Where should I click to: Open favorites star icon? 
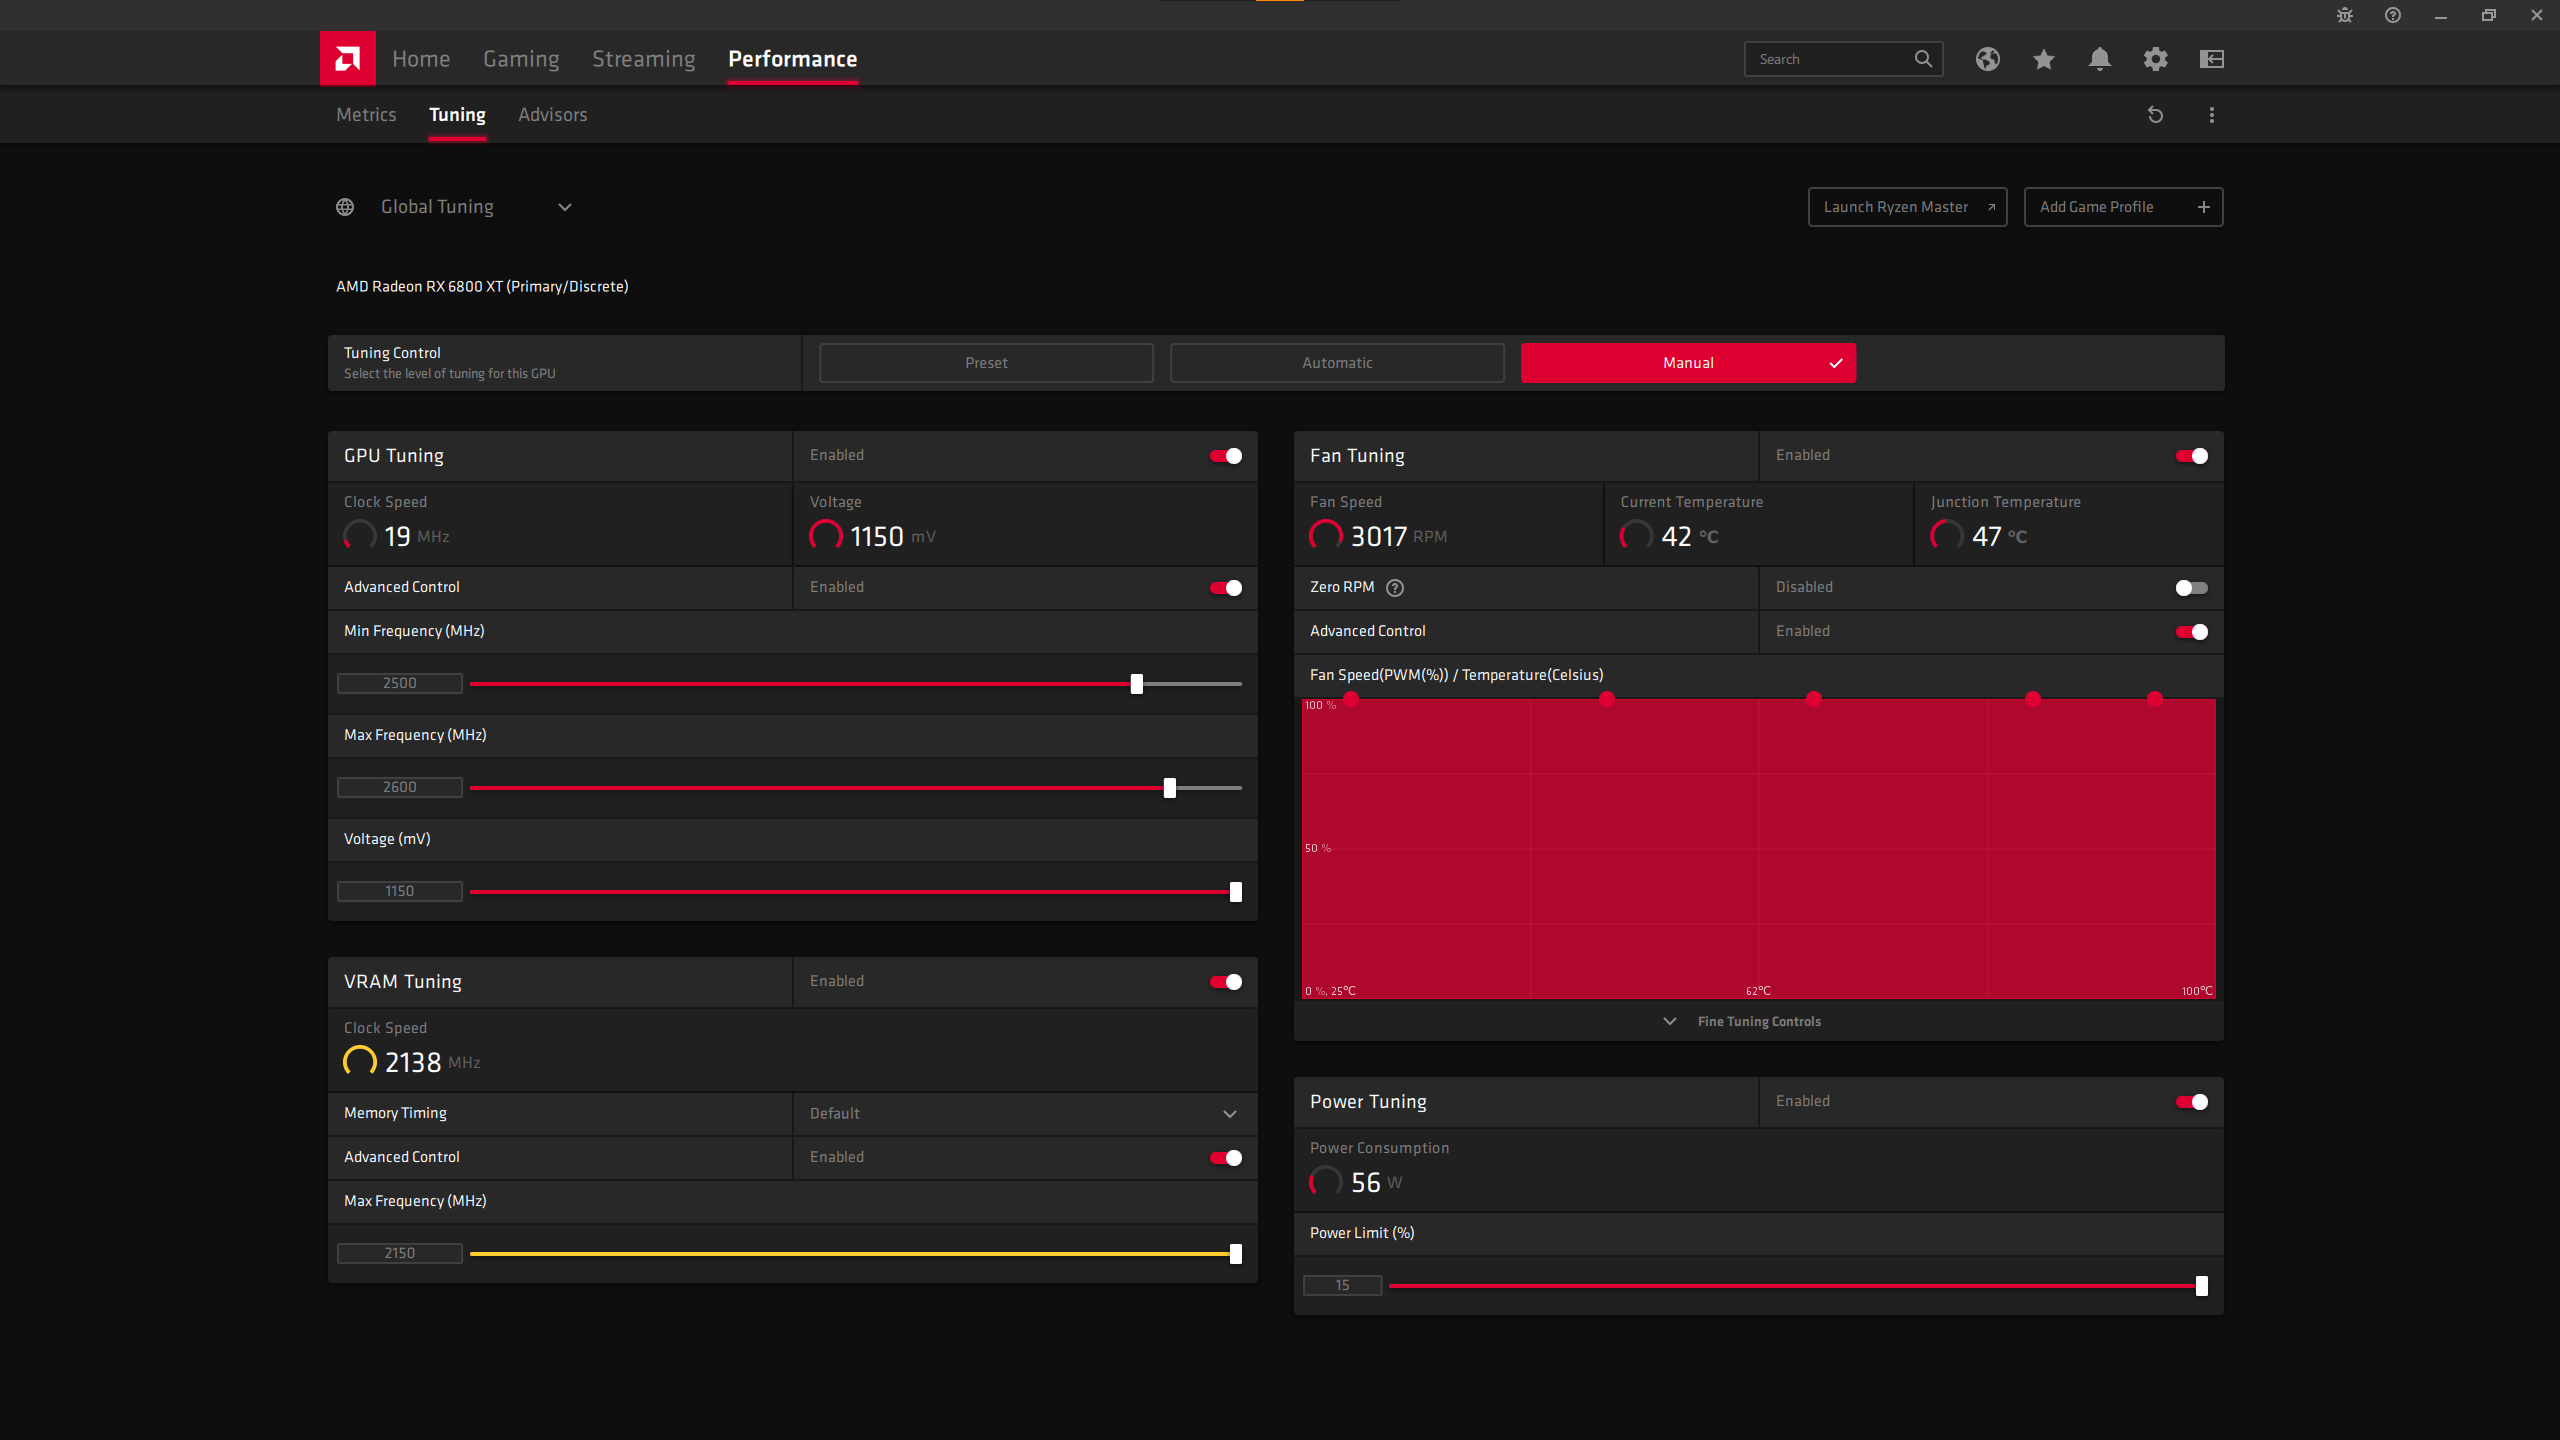tap(2043, 59)
